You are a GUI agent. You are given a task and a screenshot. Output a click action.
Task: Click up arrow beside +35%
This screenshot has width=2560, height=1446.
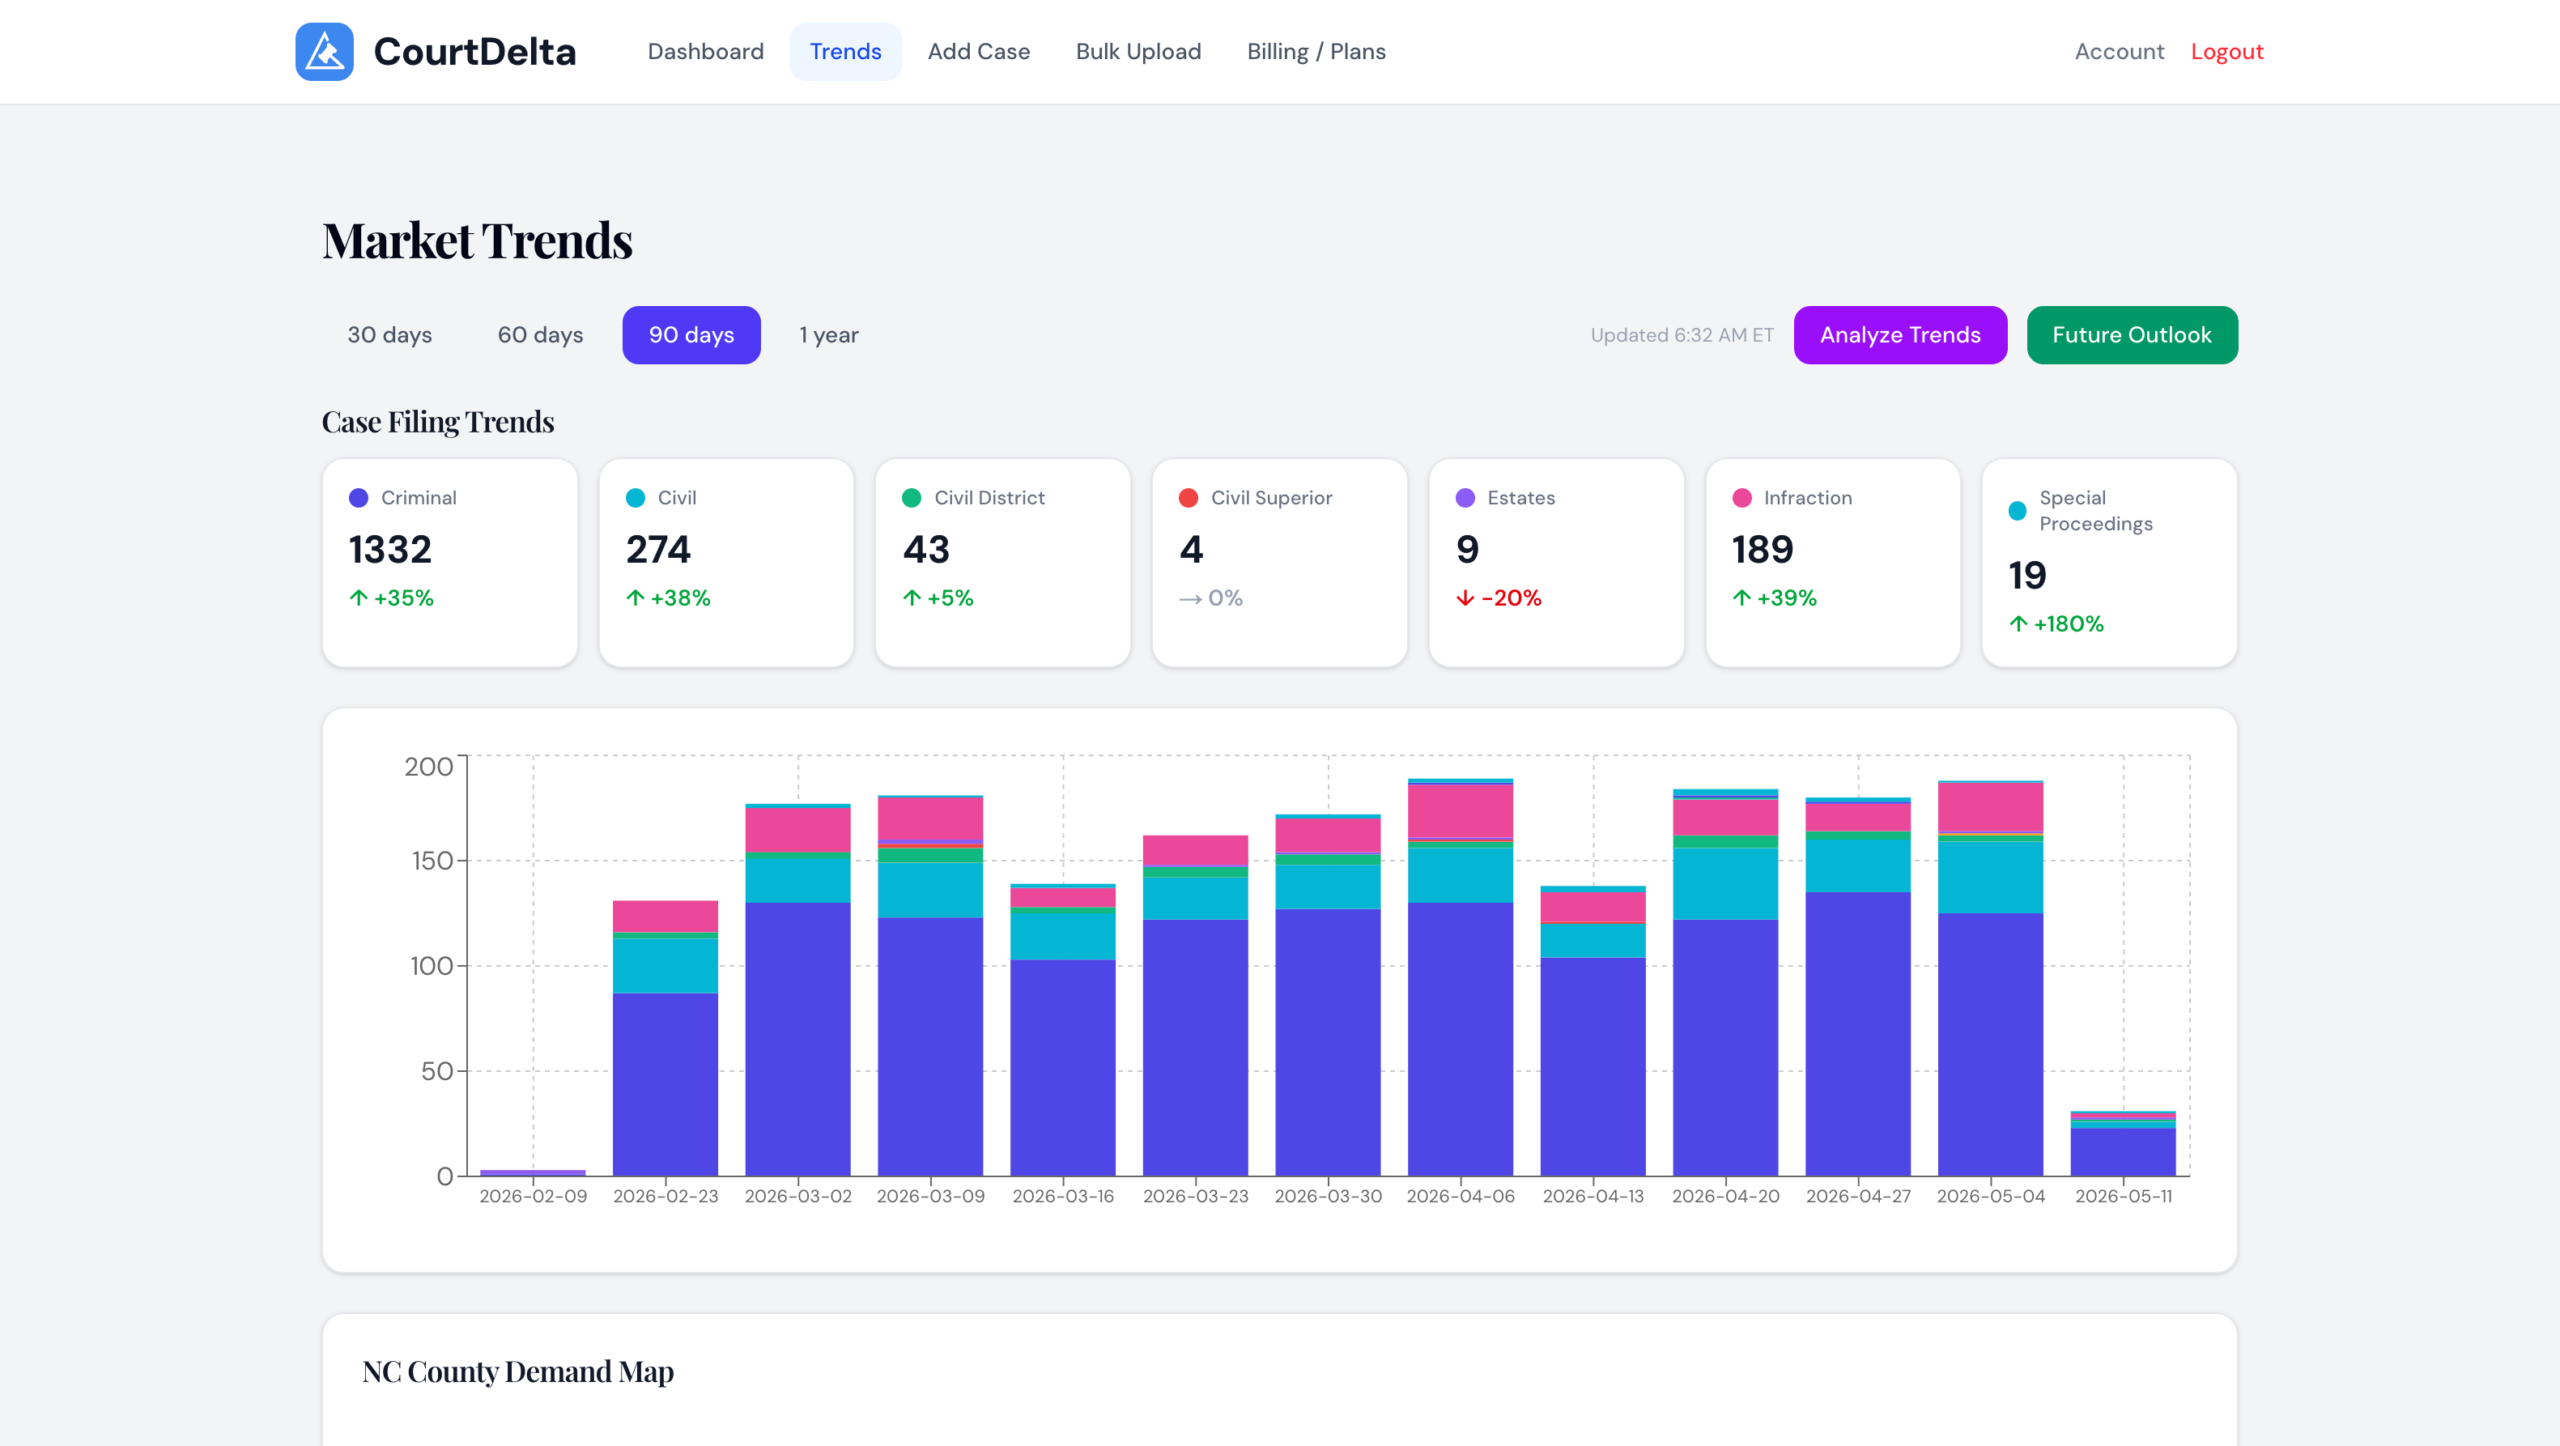tap(358, 598)
